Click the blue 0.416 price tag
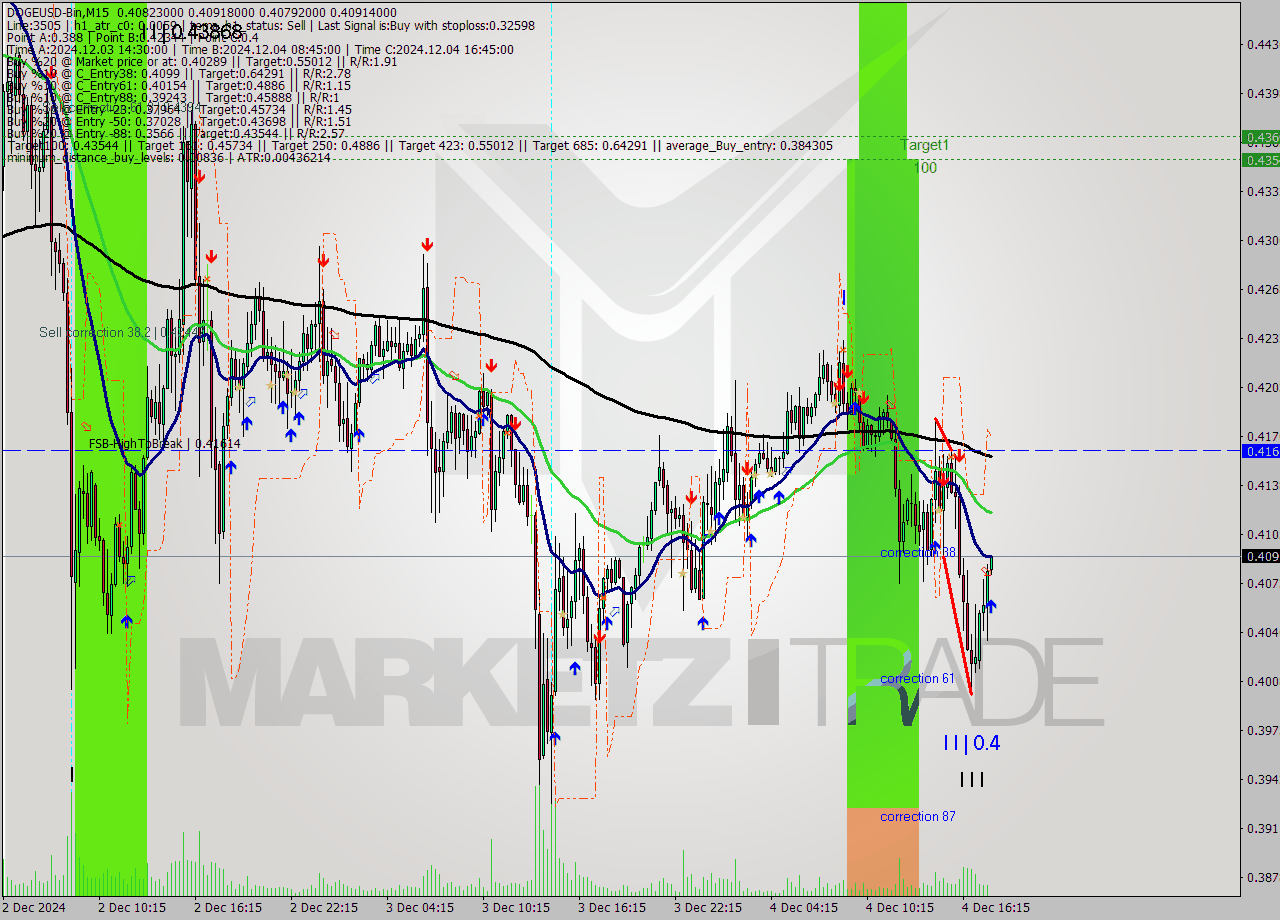Viewport: 1280px width, 920px height. 1260,451
